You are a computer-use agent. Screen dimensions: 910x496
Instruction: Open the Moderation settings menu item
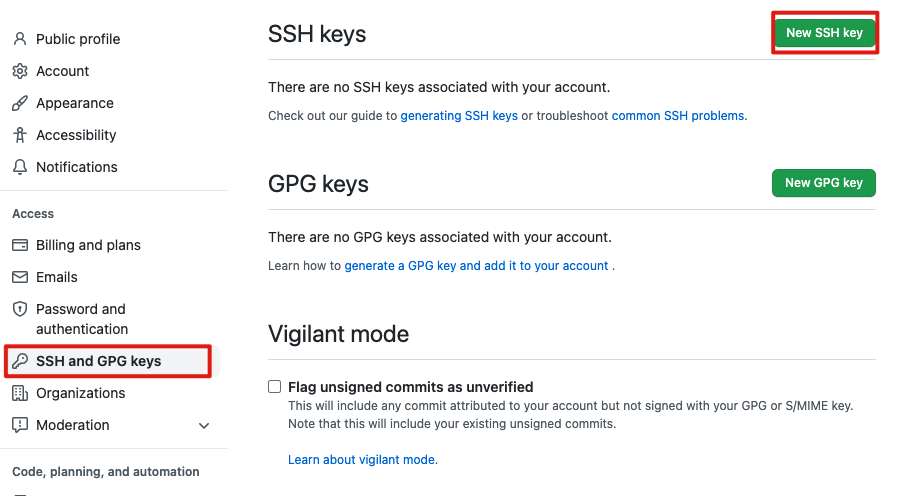(x=72, y=425)
